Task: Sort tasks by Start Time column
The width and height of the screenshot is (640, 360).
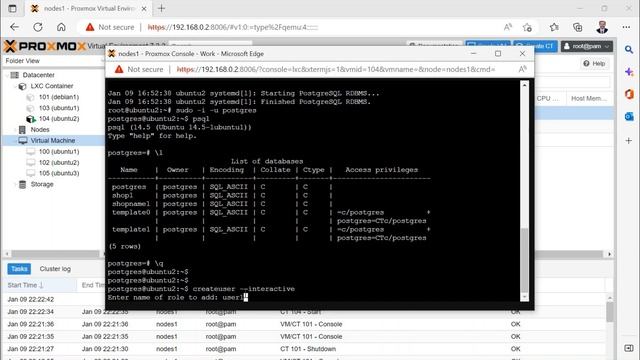Action: 40,285
